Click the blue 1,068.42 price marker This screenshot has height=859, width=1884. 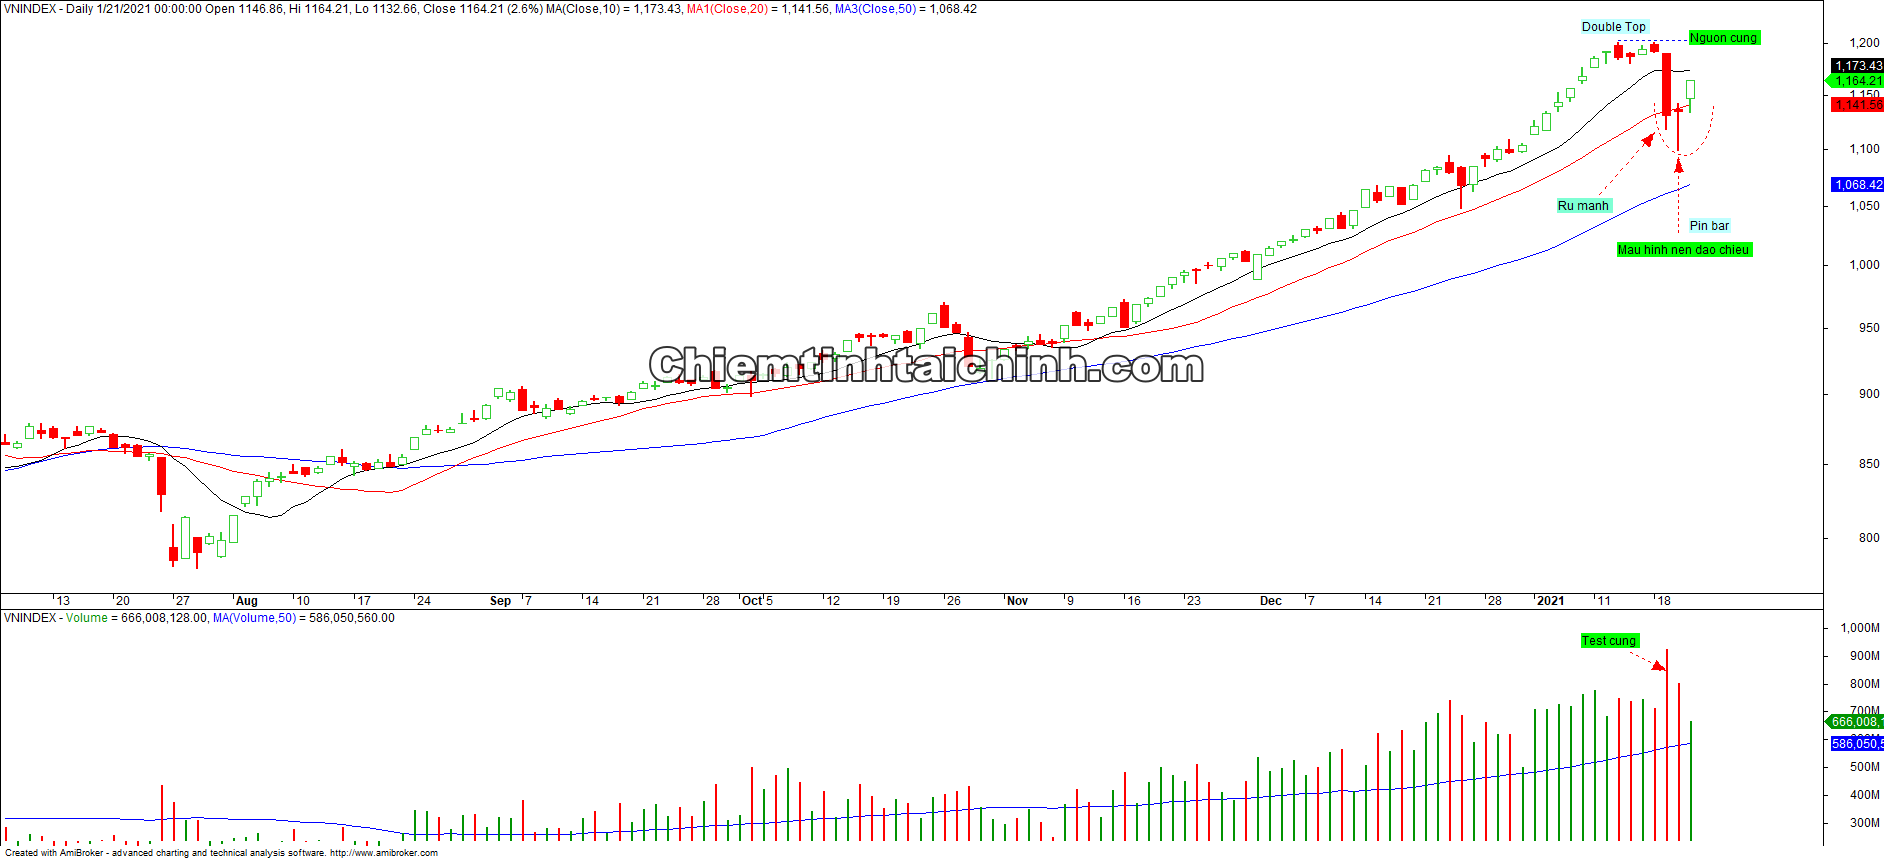1857,185
